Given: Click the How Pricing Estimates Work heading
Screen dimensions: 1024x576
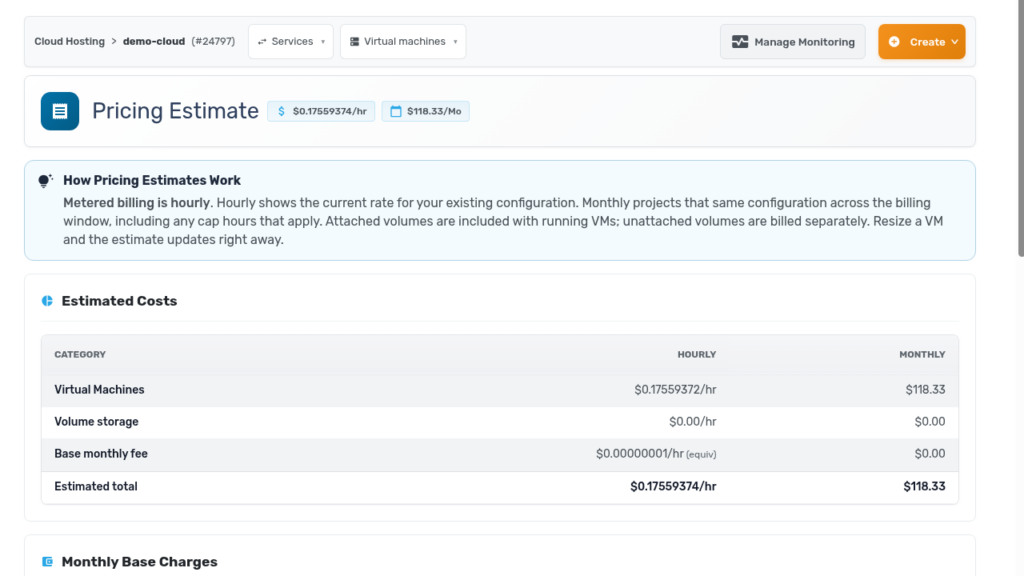Looking at the screenshot, I should coord(152,180).
